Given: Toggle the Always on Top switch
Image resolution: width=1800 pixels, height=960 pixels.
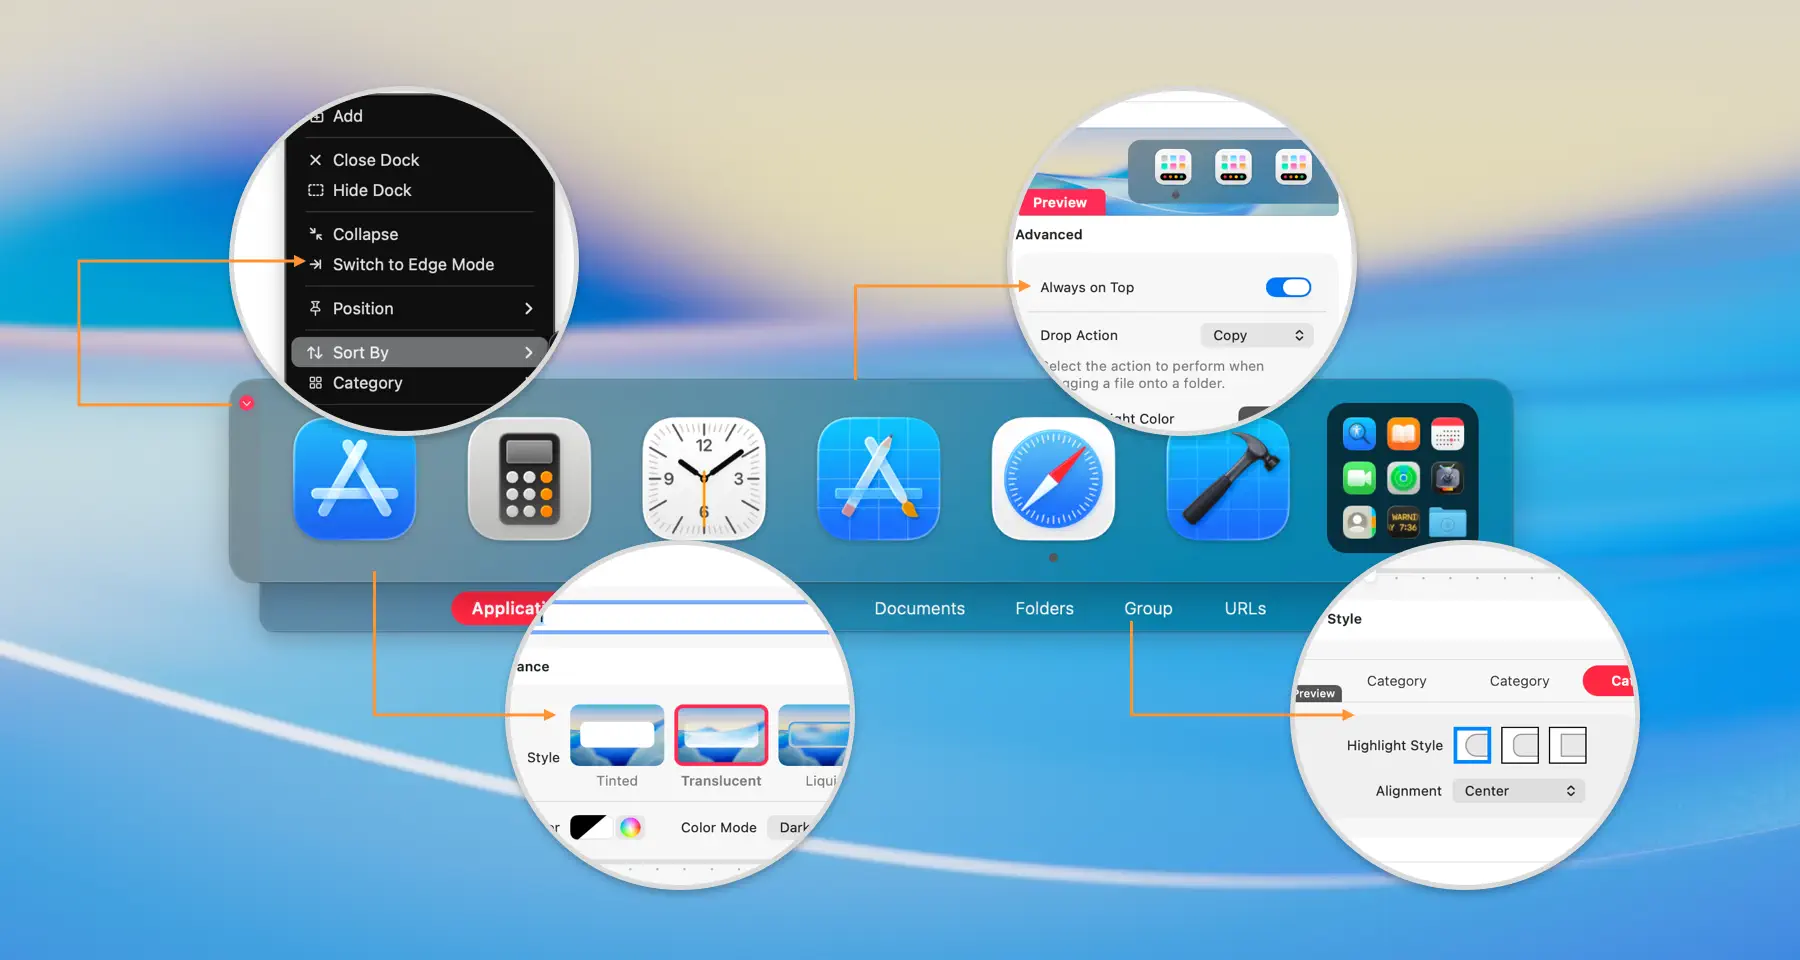Looking at the screenshot, I should coord(1288,287).
